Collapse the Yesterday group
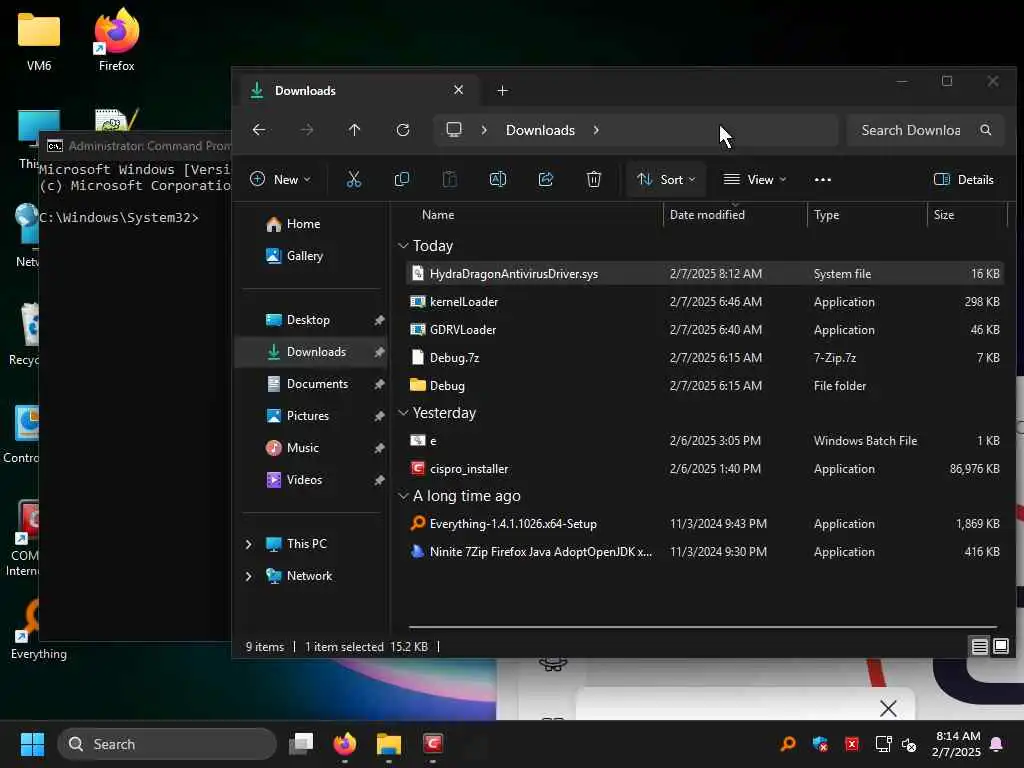This screenshot has width=1024, height=768. click(x=403, y=413)
